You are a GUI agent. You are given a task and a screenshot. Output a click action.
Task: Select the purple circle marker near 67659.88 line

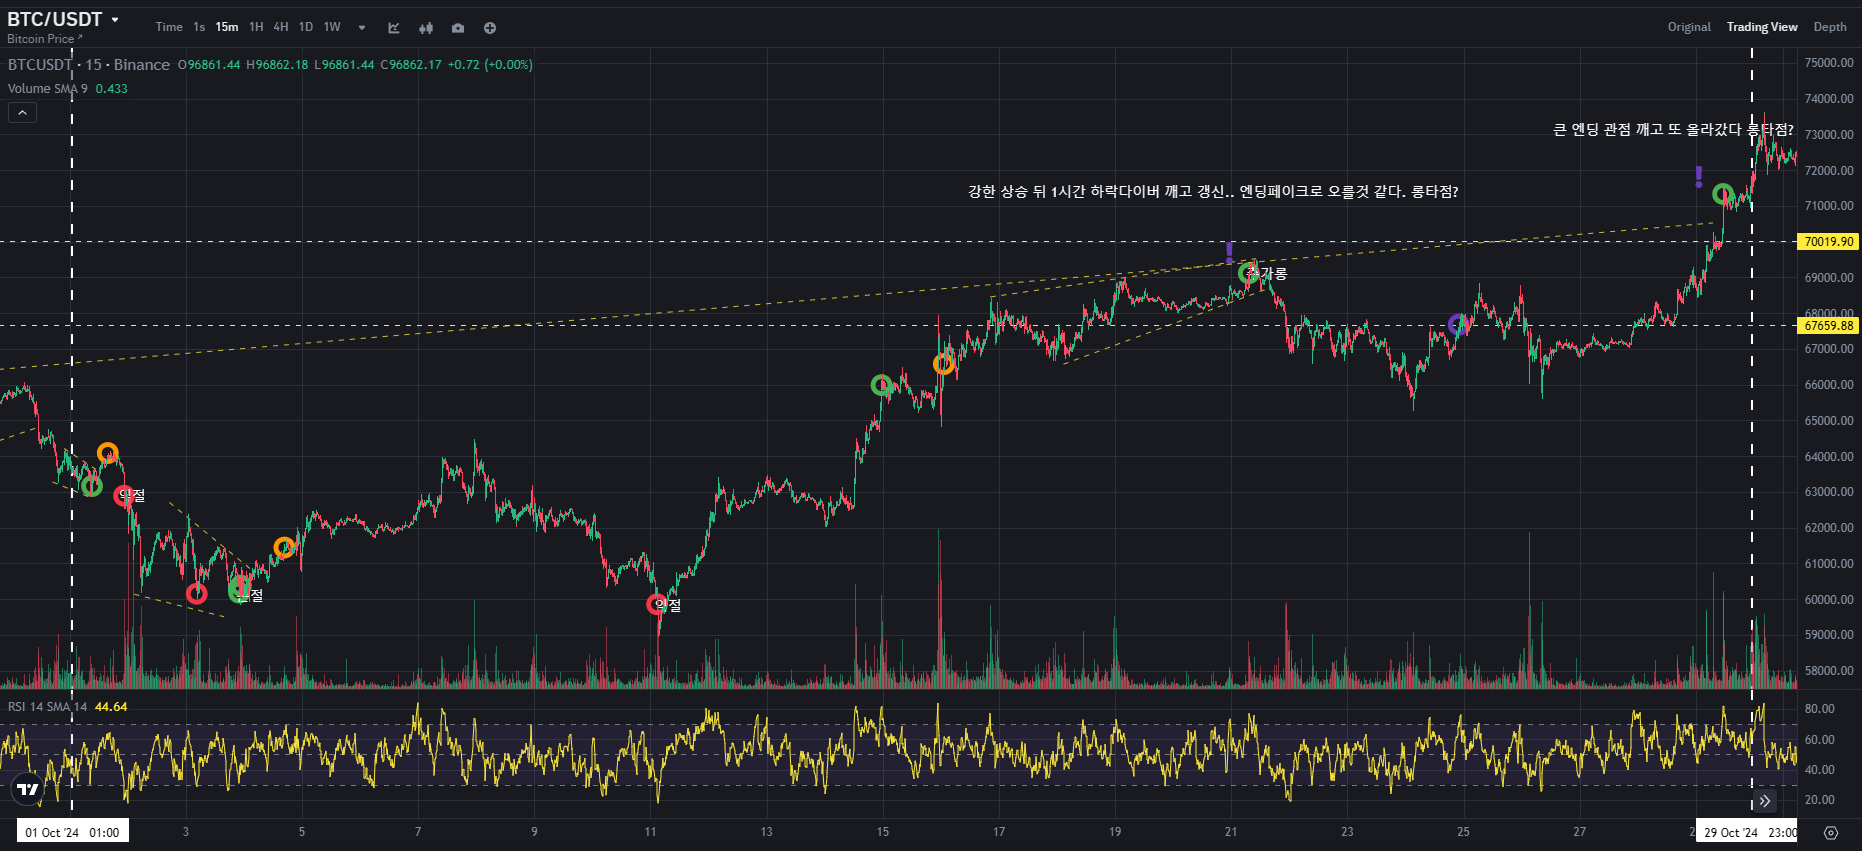click(1459, 325)
